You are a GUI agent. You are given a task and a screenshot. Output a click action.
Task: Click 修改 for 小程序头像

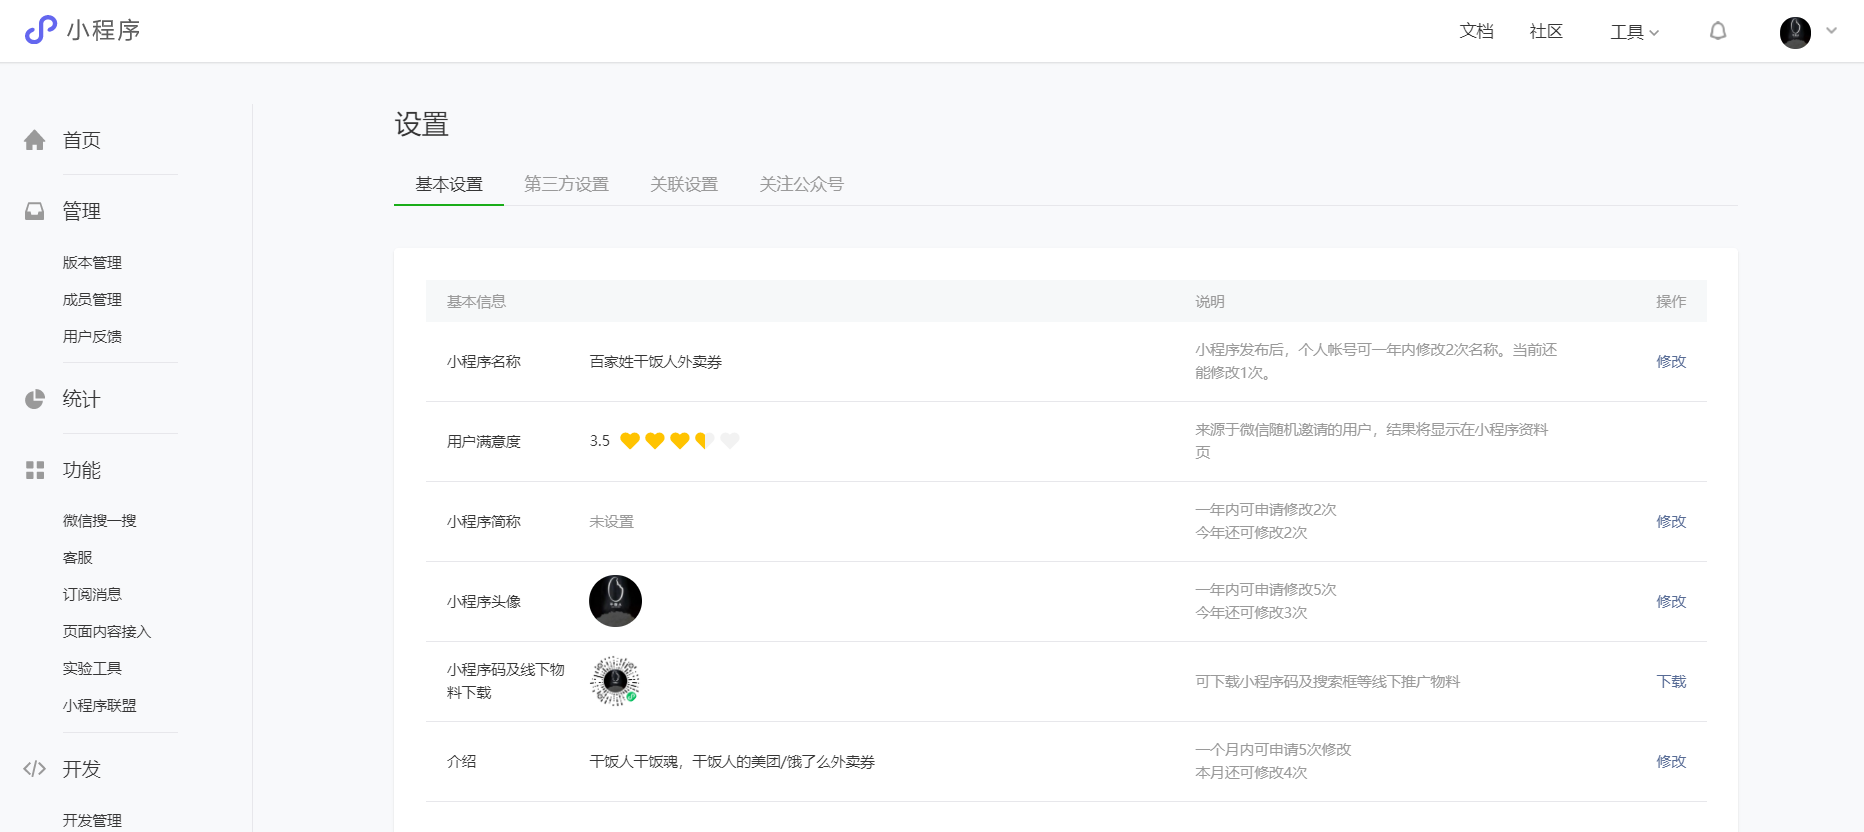tap(1671, 601)
